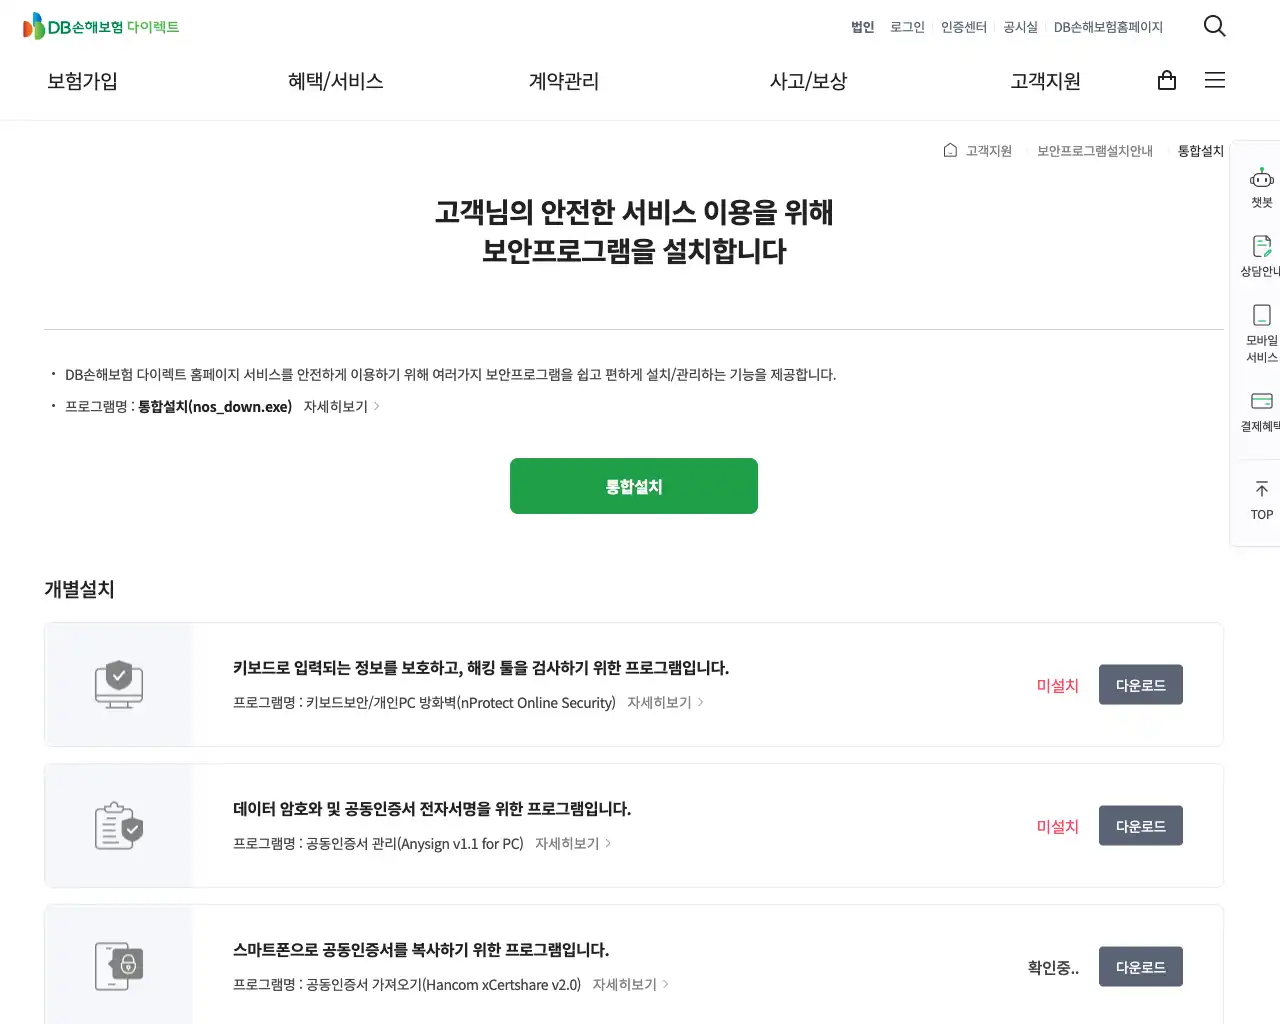The width and height of the screenshot is (1280, 1024).
Task: Open the 보험가입 menu
Action: 82,81
